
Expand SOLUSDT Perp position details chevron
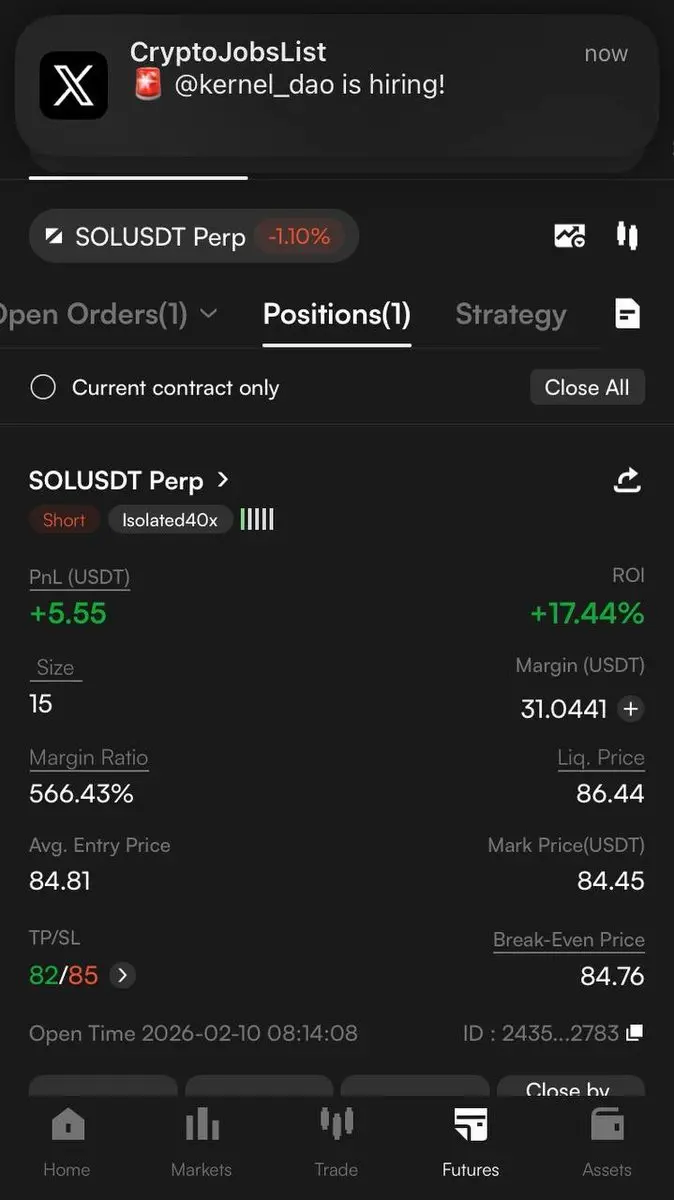tap(223, 480)
